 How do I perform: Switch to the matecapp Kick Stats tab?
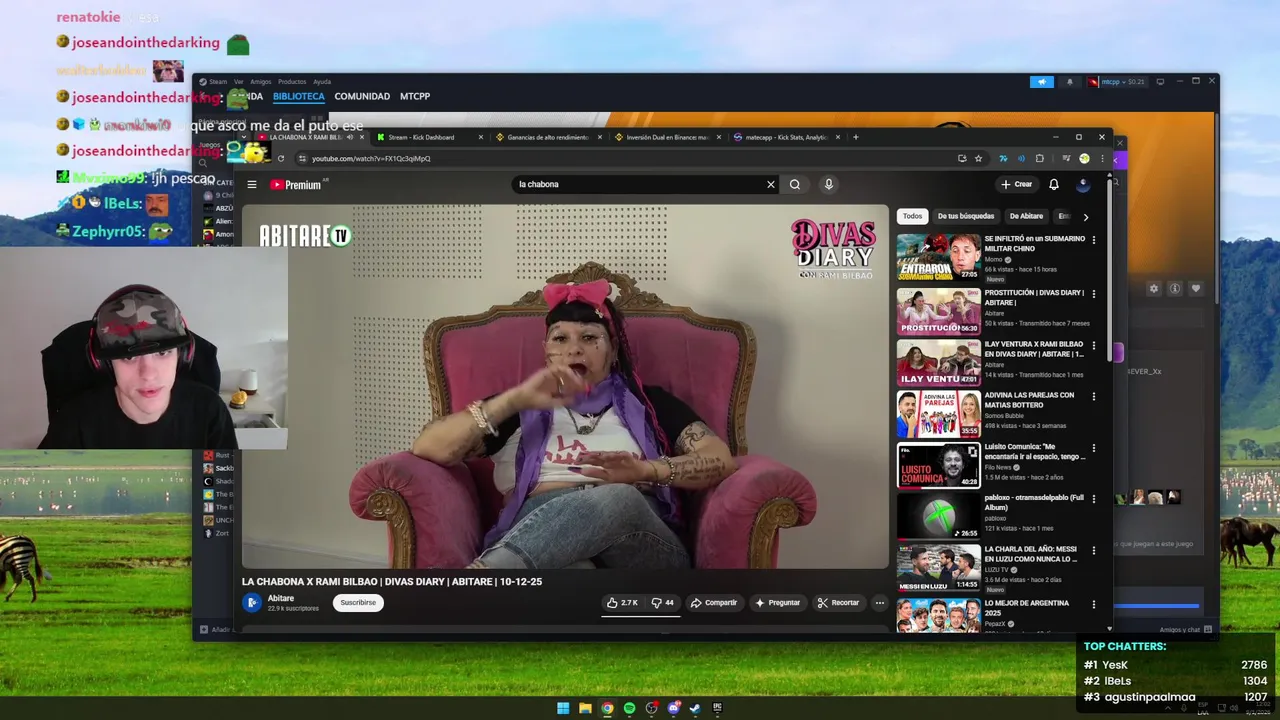[784, 137]
